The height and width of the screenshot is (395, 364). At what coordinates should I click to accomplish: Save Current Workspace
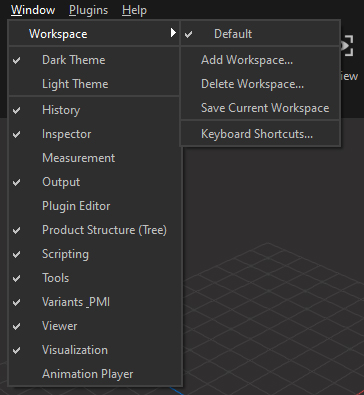point(260,108)
